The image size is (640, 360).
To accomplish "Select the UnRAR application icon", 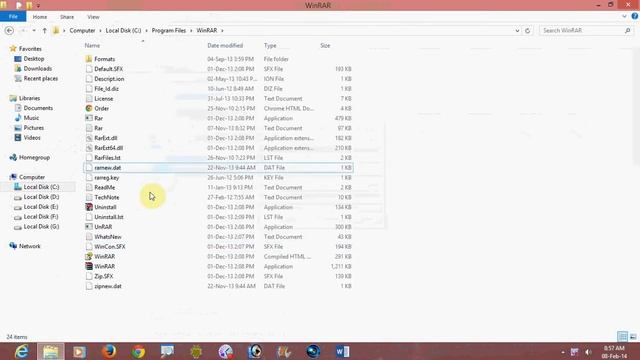I will pyautogui.click(x=89, y=227).
